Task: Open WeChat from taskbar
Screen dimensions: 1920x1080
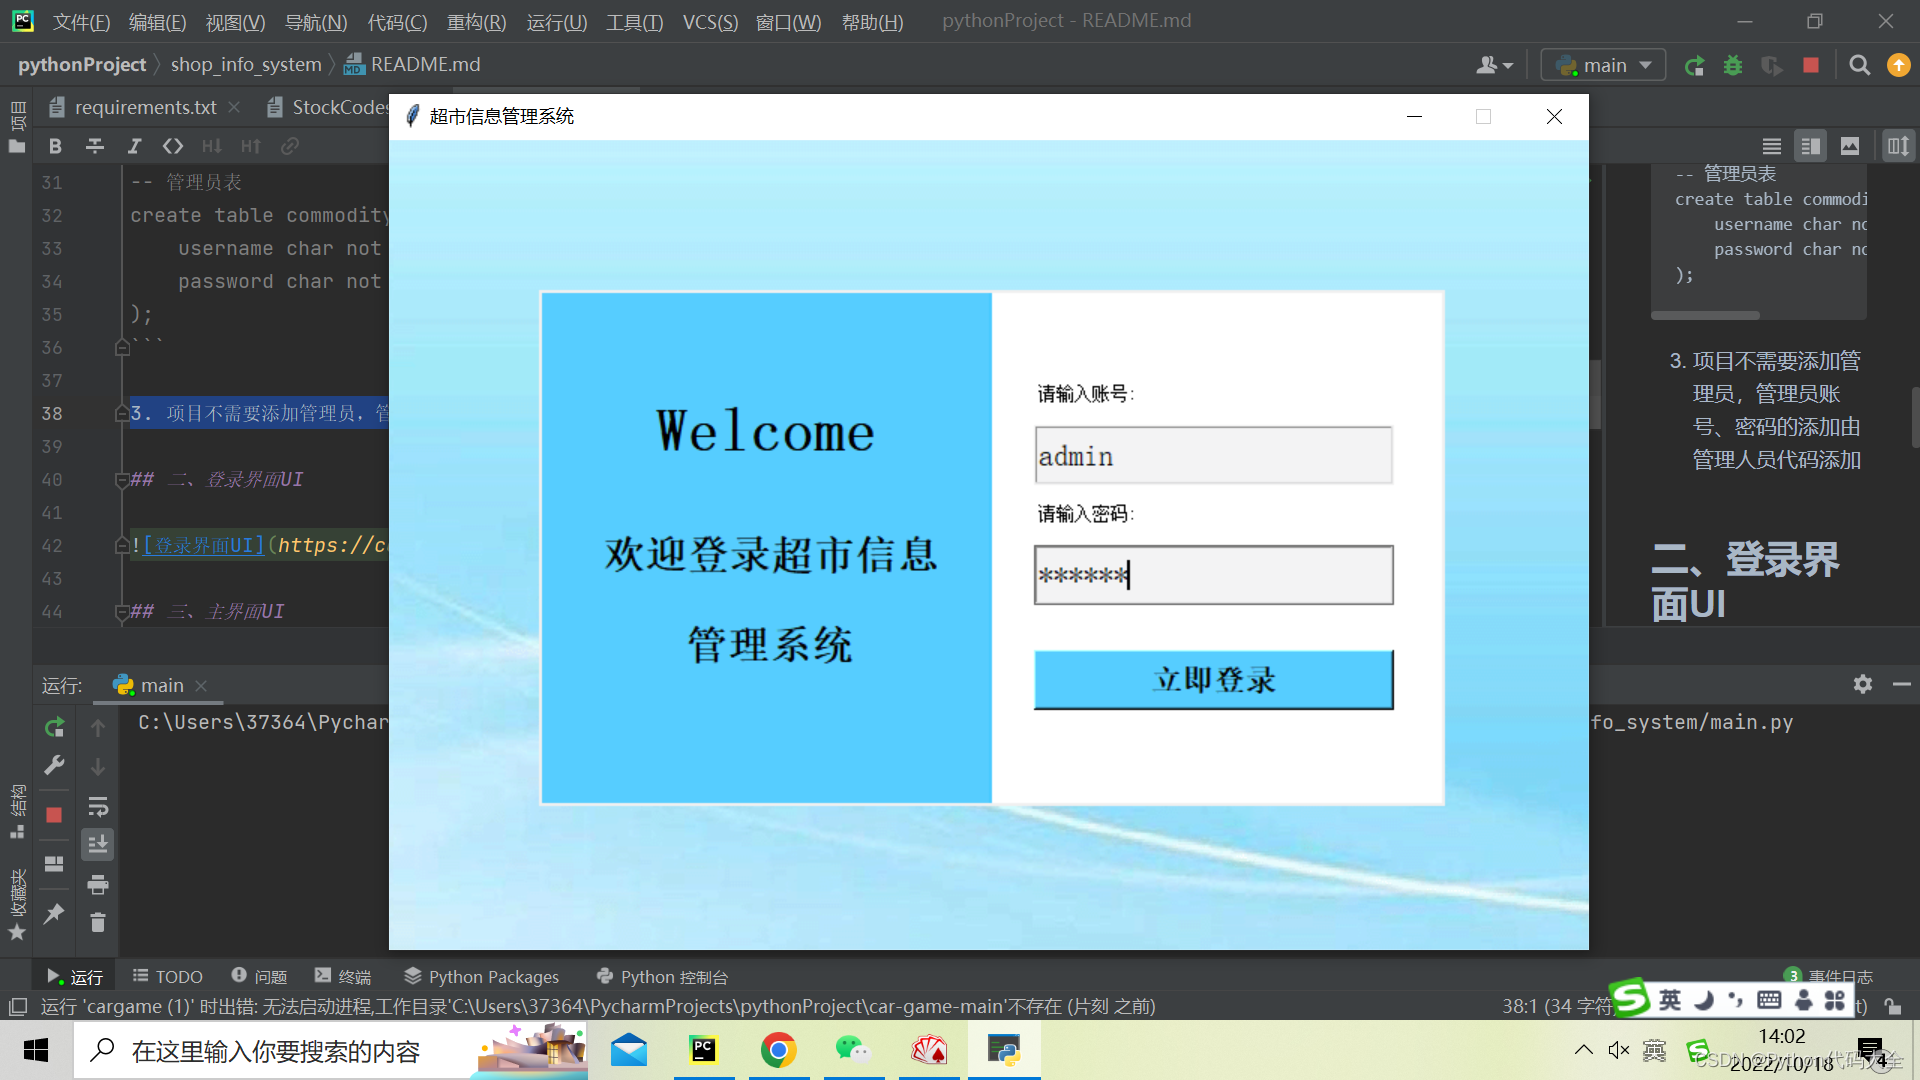Action: click(x=853, y=1050)
